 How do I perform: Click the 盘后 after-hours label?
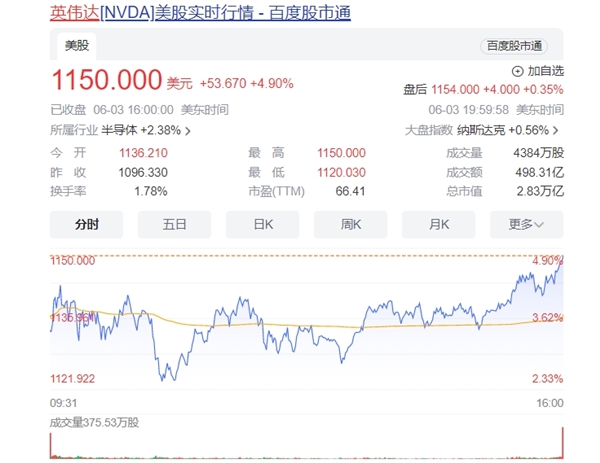point(415,90)
